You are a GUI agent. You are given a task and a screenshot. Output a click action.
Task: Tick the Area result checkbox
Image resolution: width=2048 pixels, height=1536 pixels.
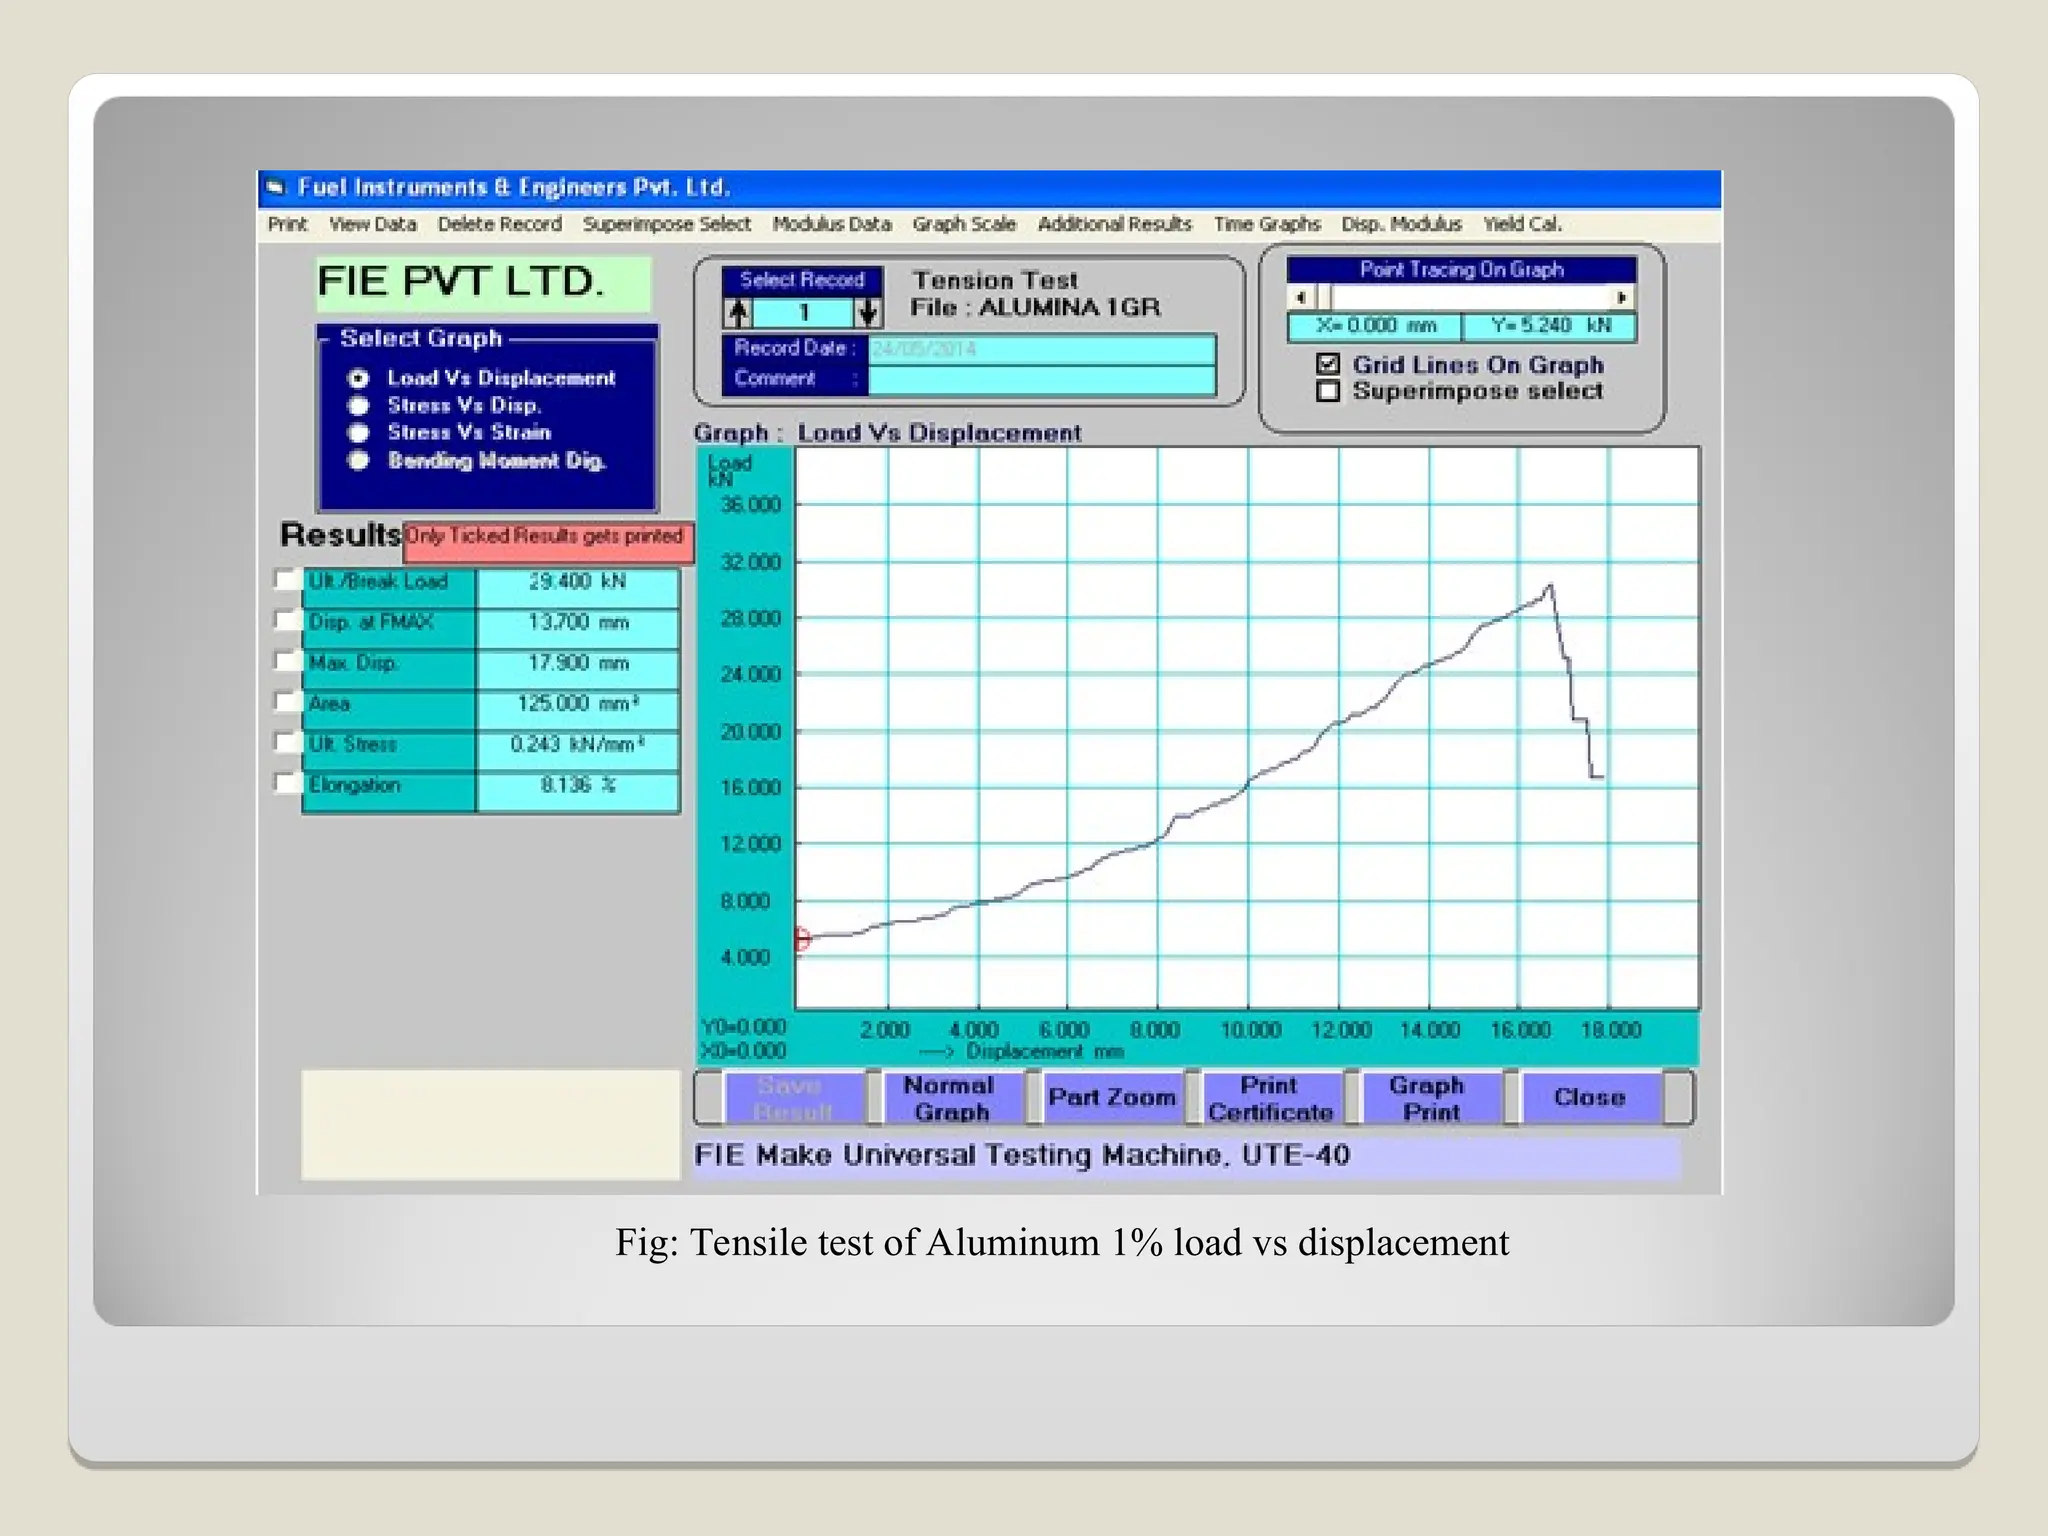(287, 702)
